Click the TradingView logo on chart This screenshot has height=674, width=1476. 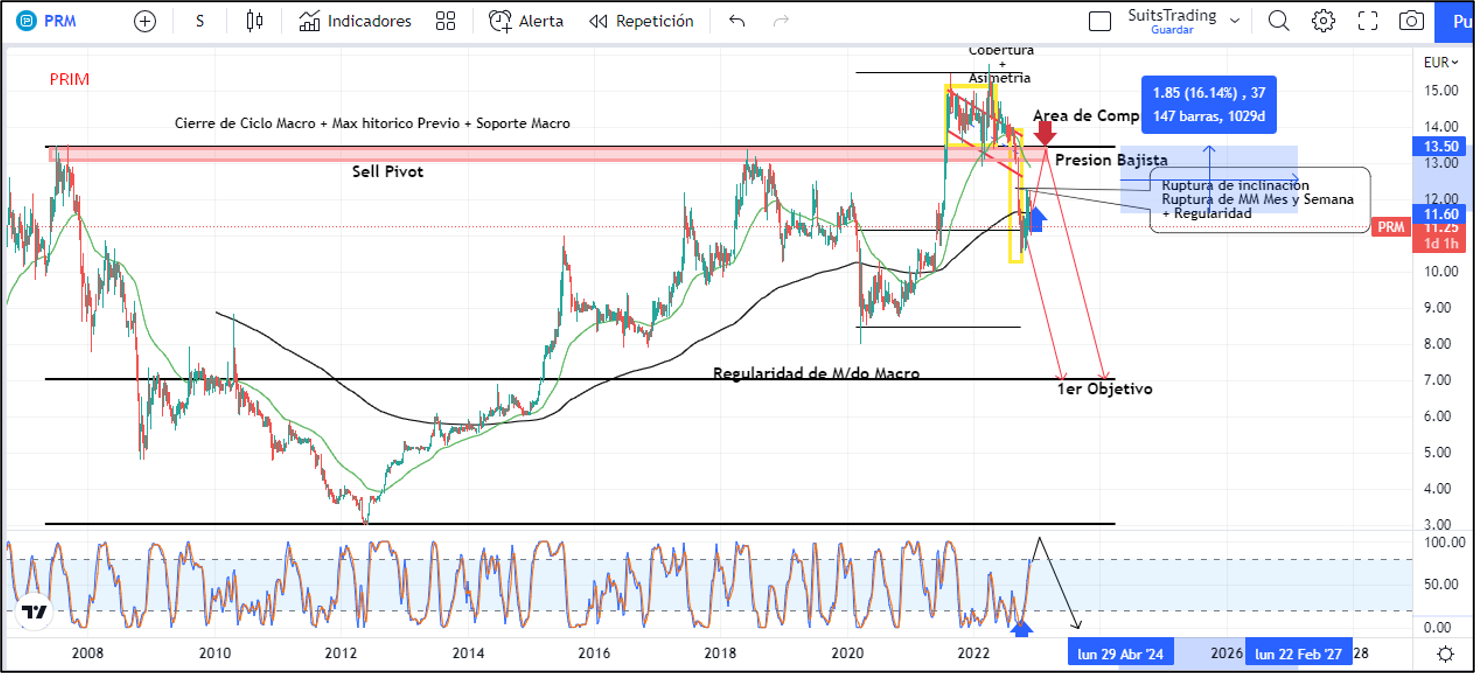tap(34, 612)
